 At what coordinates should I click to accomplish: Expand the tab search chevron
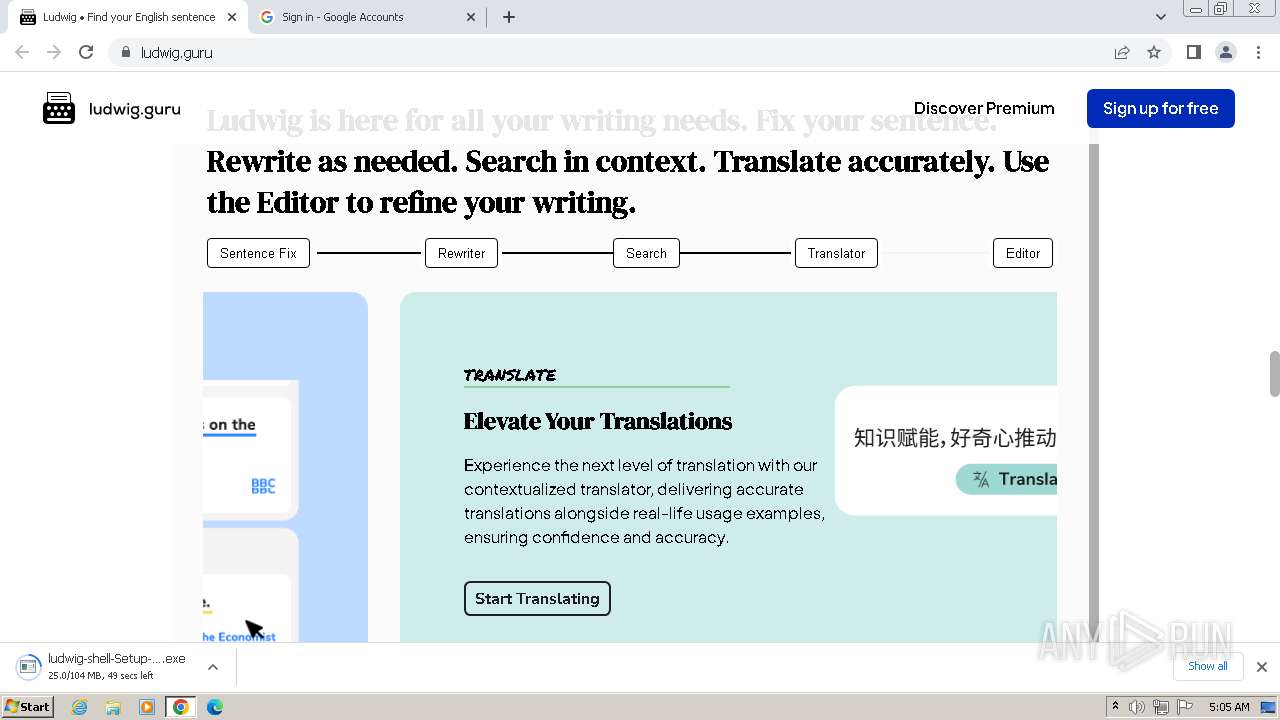click(x=1160, y=17)
